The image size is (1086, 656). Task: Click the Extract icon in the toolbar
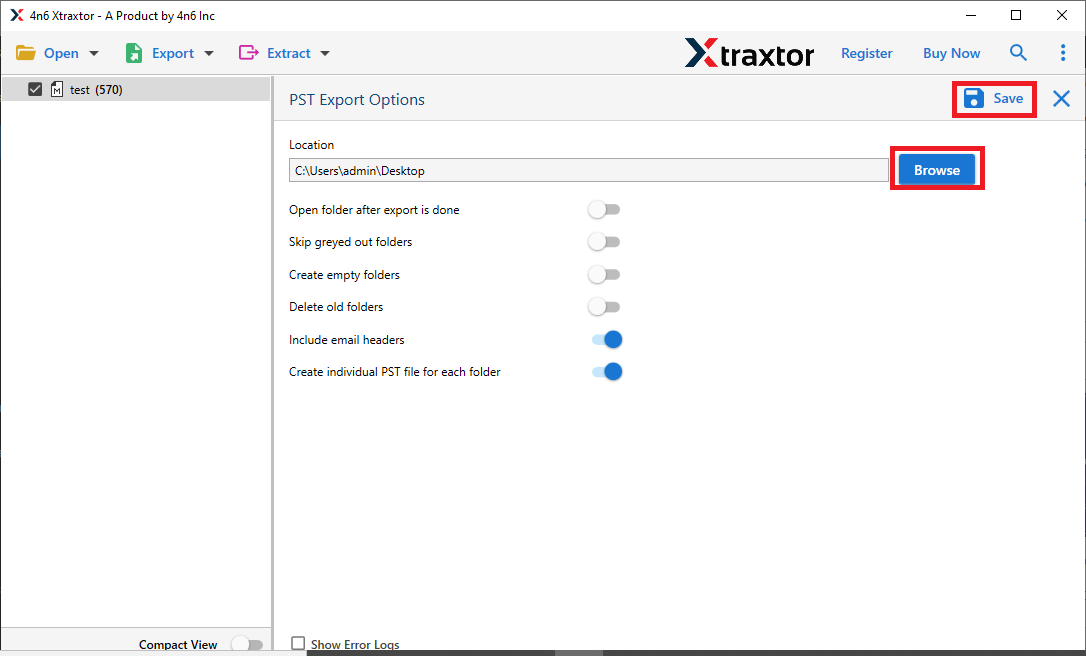coord(250,52)
